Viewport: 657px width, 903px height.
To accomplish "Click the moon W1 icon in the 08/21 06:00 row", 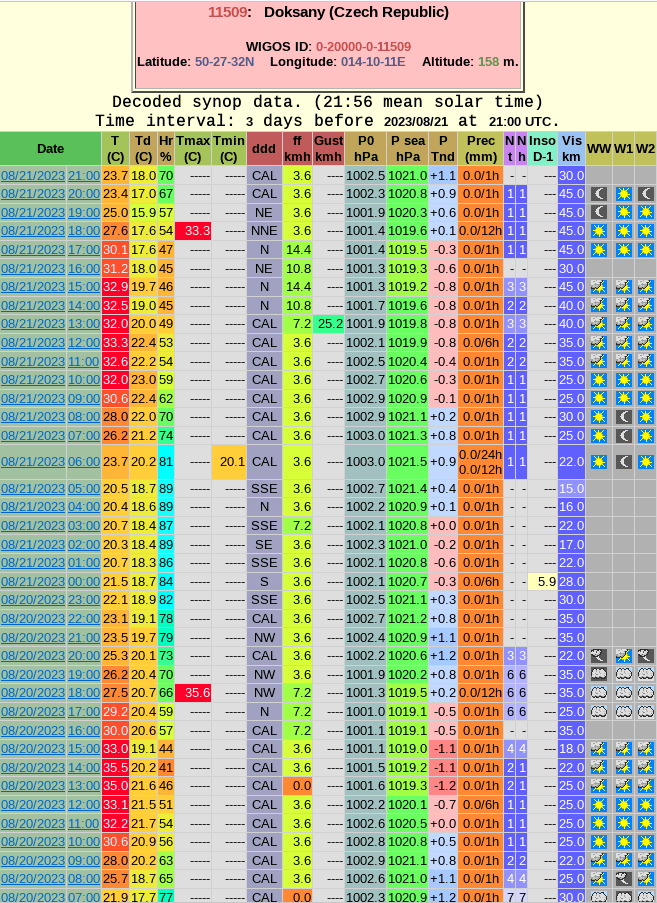I will pos(623,462).
